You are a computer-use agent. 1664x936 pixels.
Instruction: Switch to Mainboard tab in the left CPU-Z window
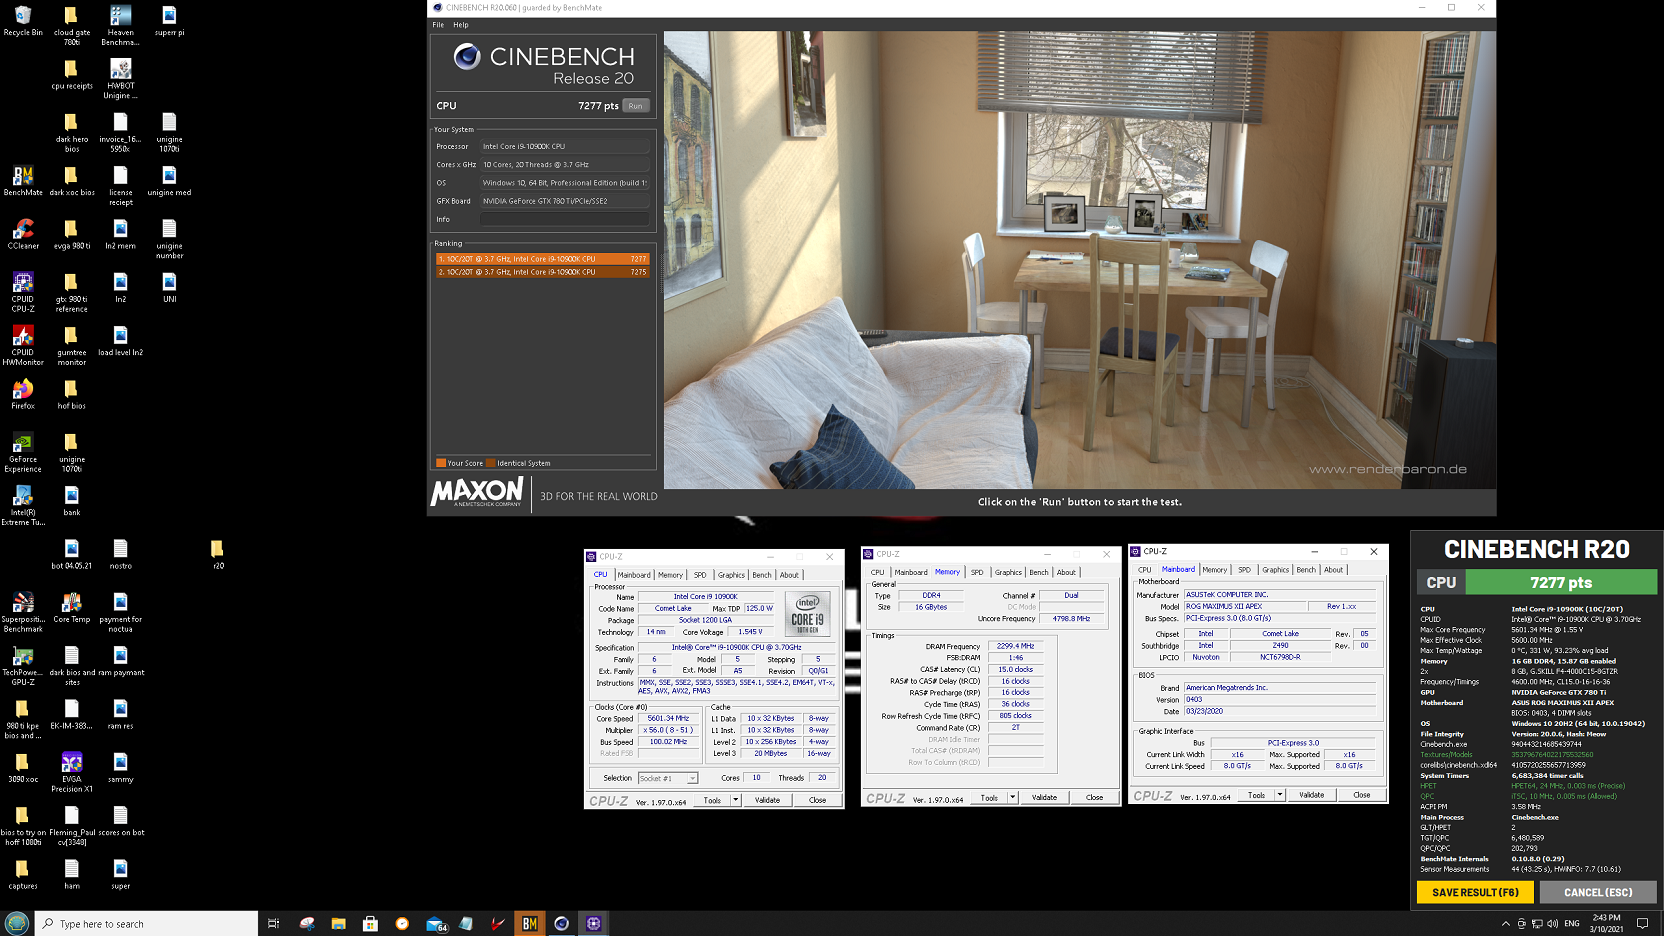(634, 575)
